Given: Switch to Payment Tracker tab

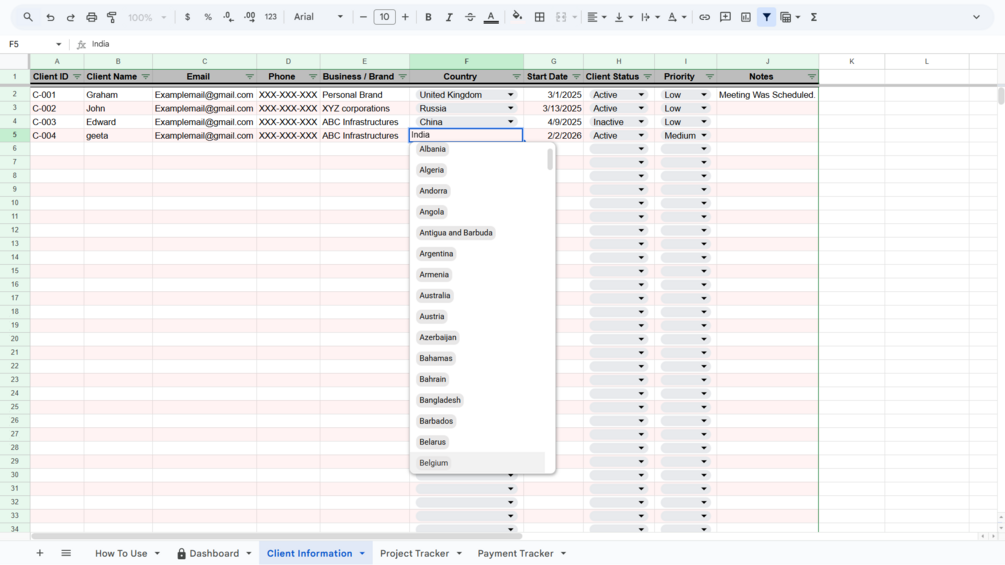Looking at the screenshot, I should pos(515,553).
